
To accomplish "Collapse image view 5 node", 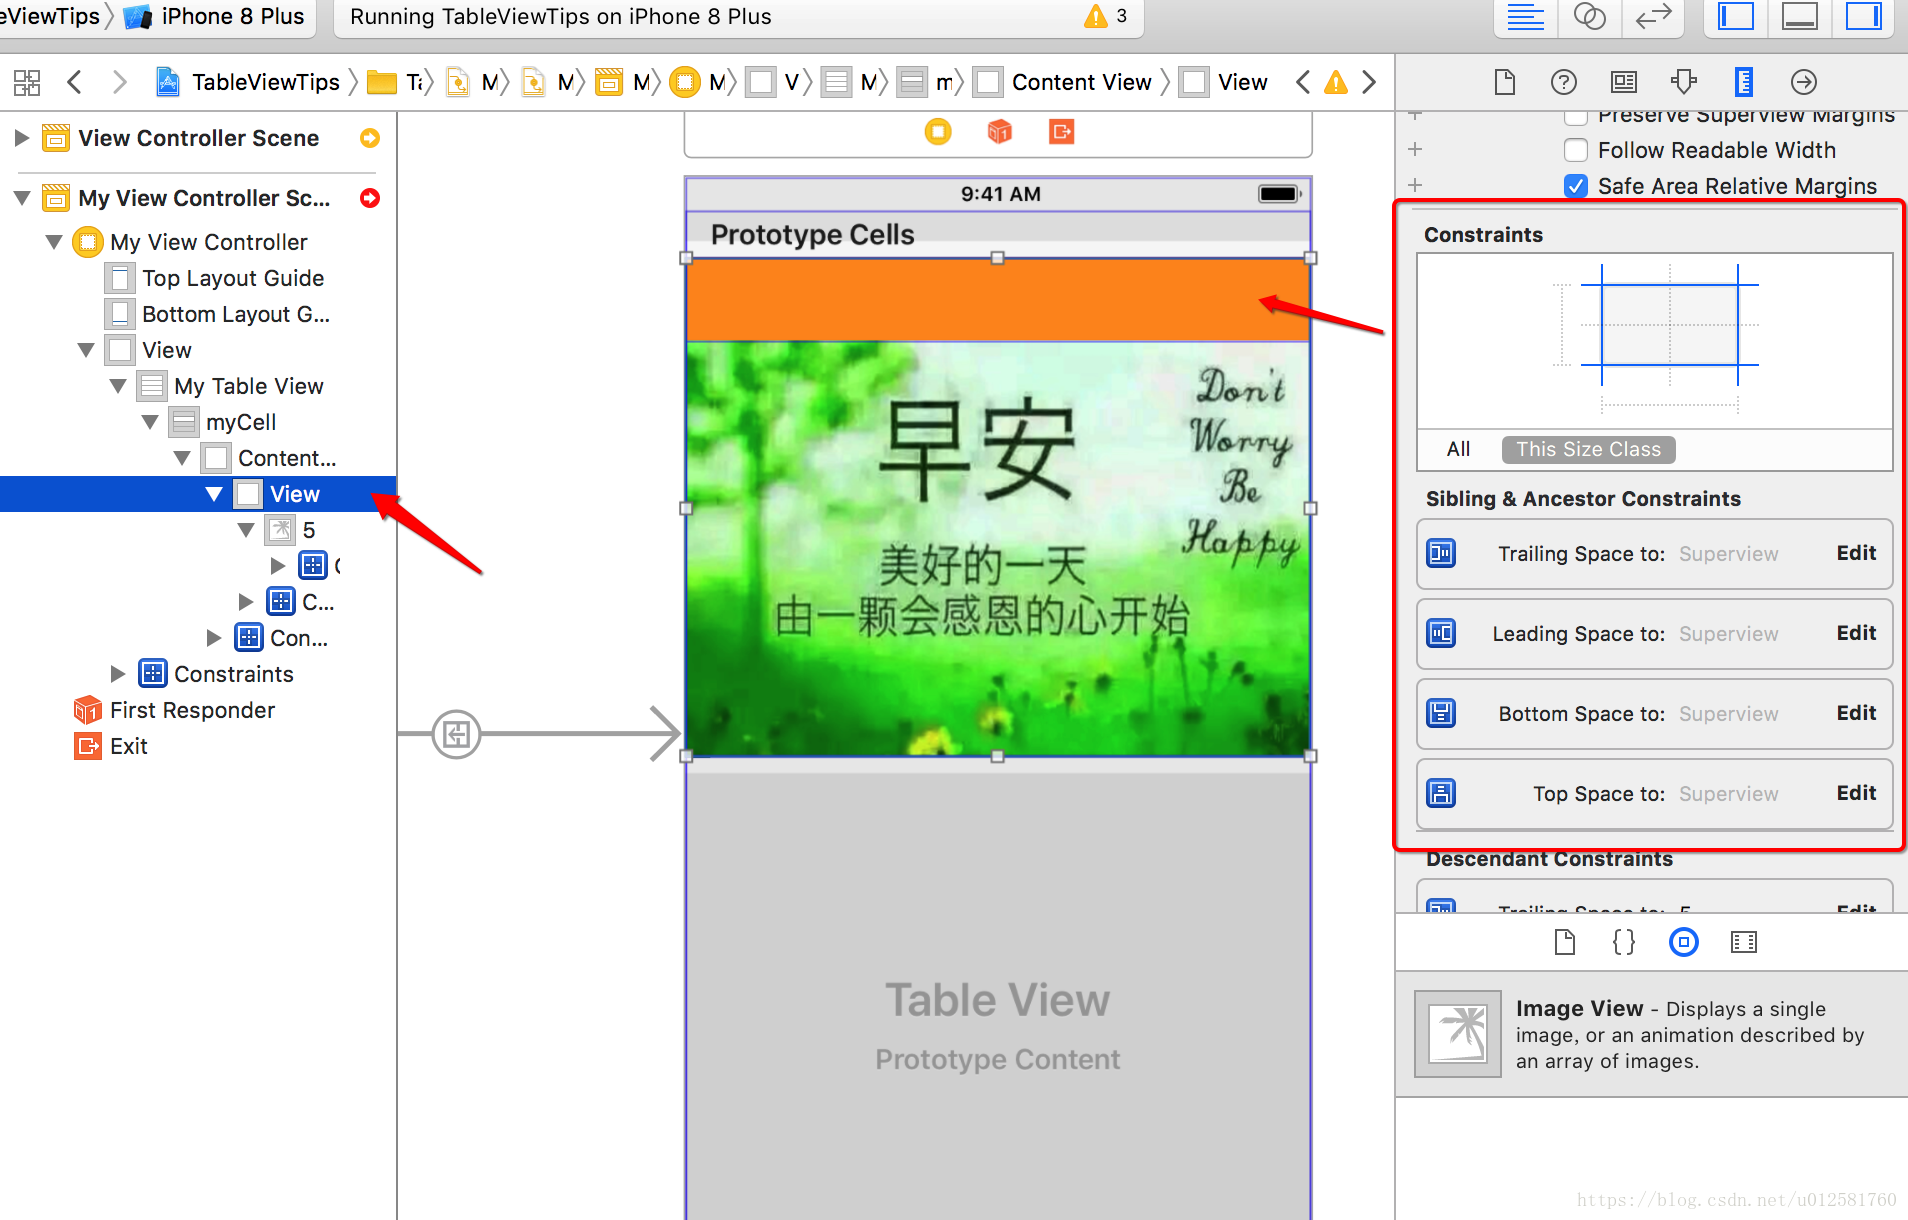I will (x=246, y=530).
